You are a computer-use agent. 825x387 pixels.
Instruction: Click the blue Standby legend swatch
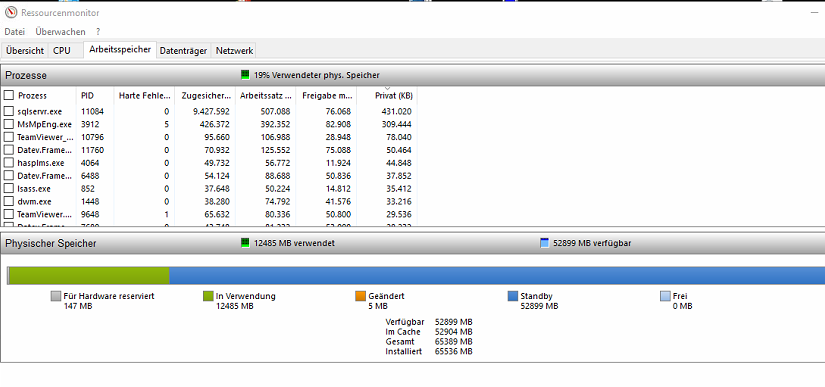[x=513, y=296]
